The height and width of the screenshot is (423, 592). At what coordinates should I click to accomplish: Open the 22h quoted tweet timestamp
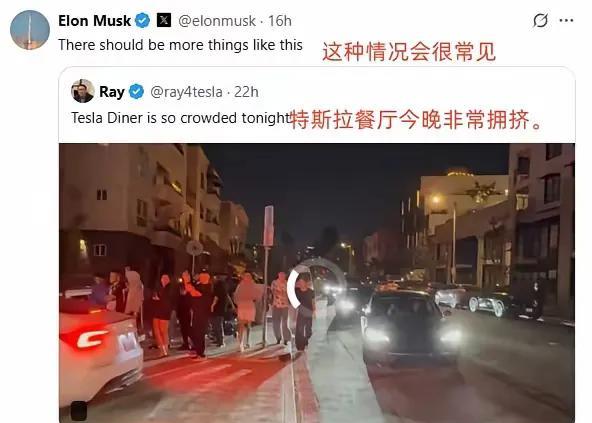click(246, 92)
